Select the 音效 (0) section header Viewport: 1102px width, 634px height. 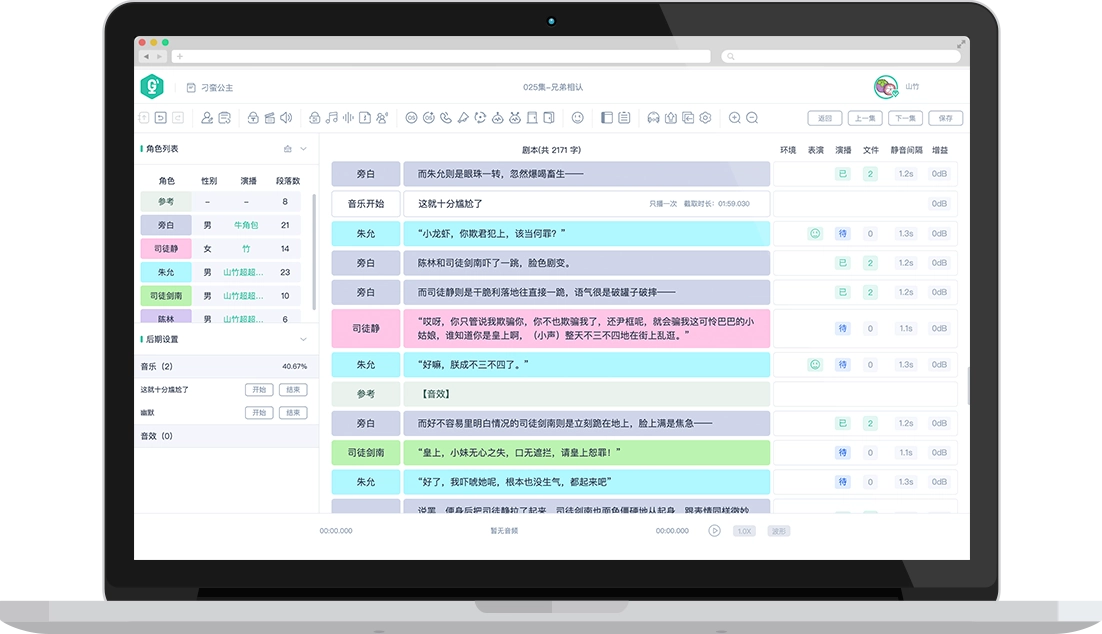157,436
